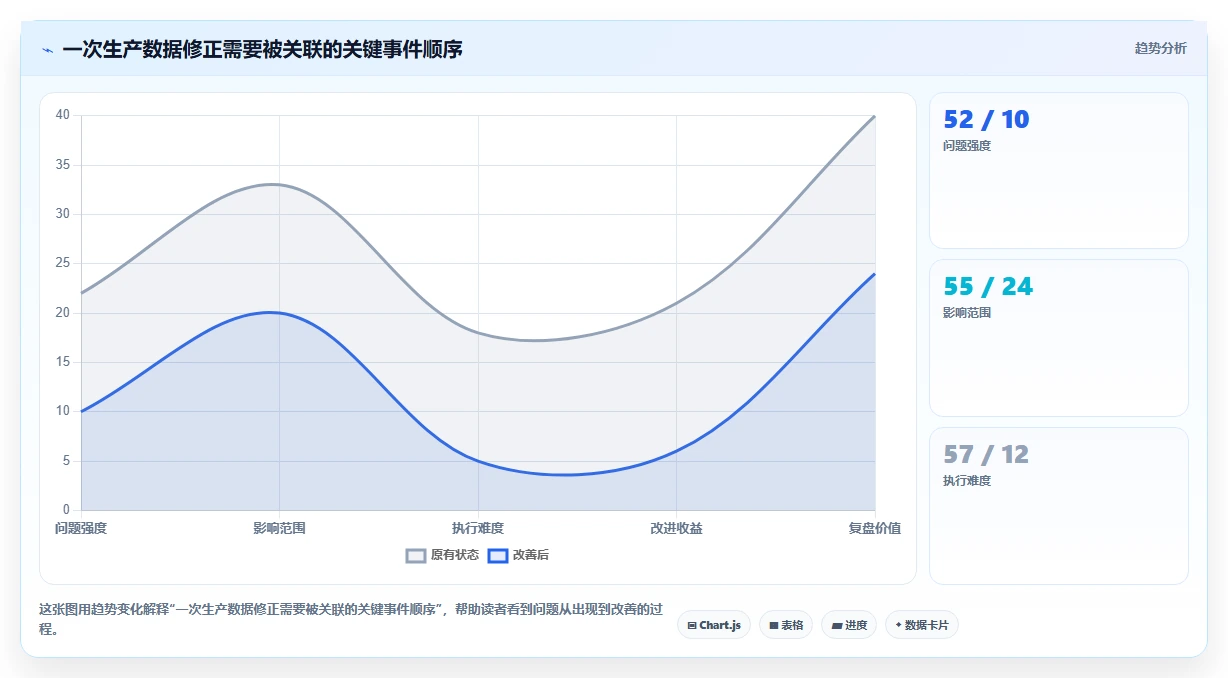Open the 55 / 24 影响范围 card
The image size is (1228, 678).
tap(1059, 338)
